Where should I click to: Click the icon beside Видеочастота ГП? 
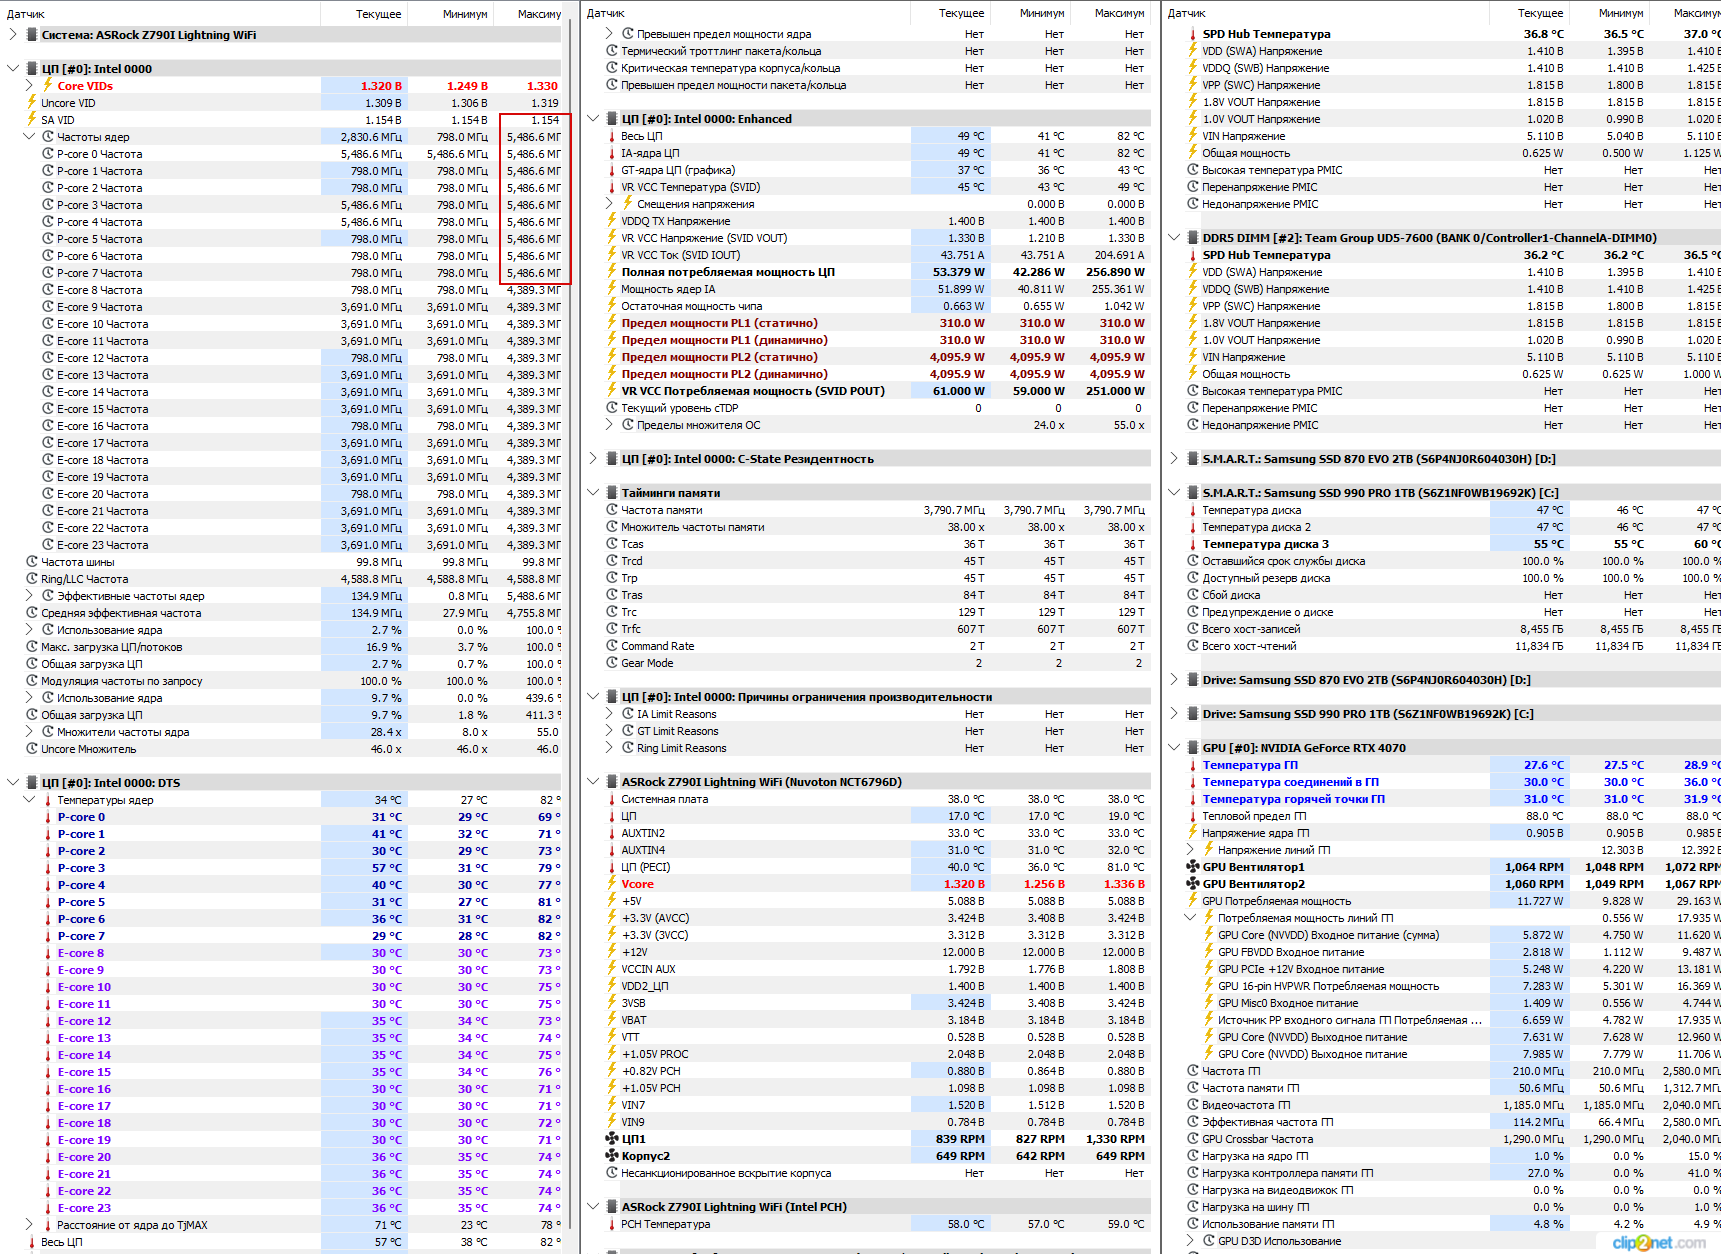tap(1192, 1104)
